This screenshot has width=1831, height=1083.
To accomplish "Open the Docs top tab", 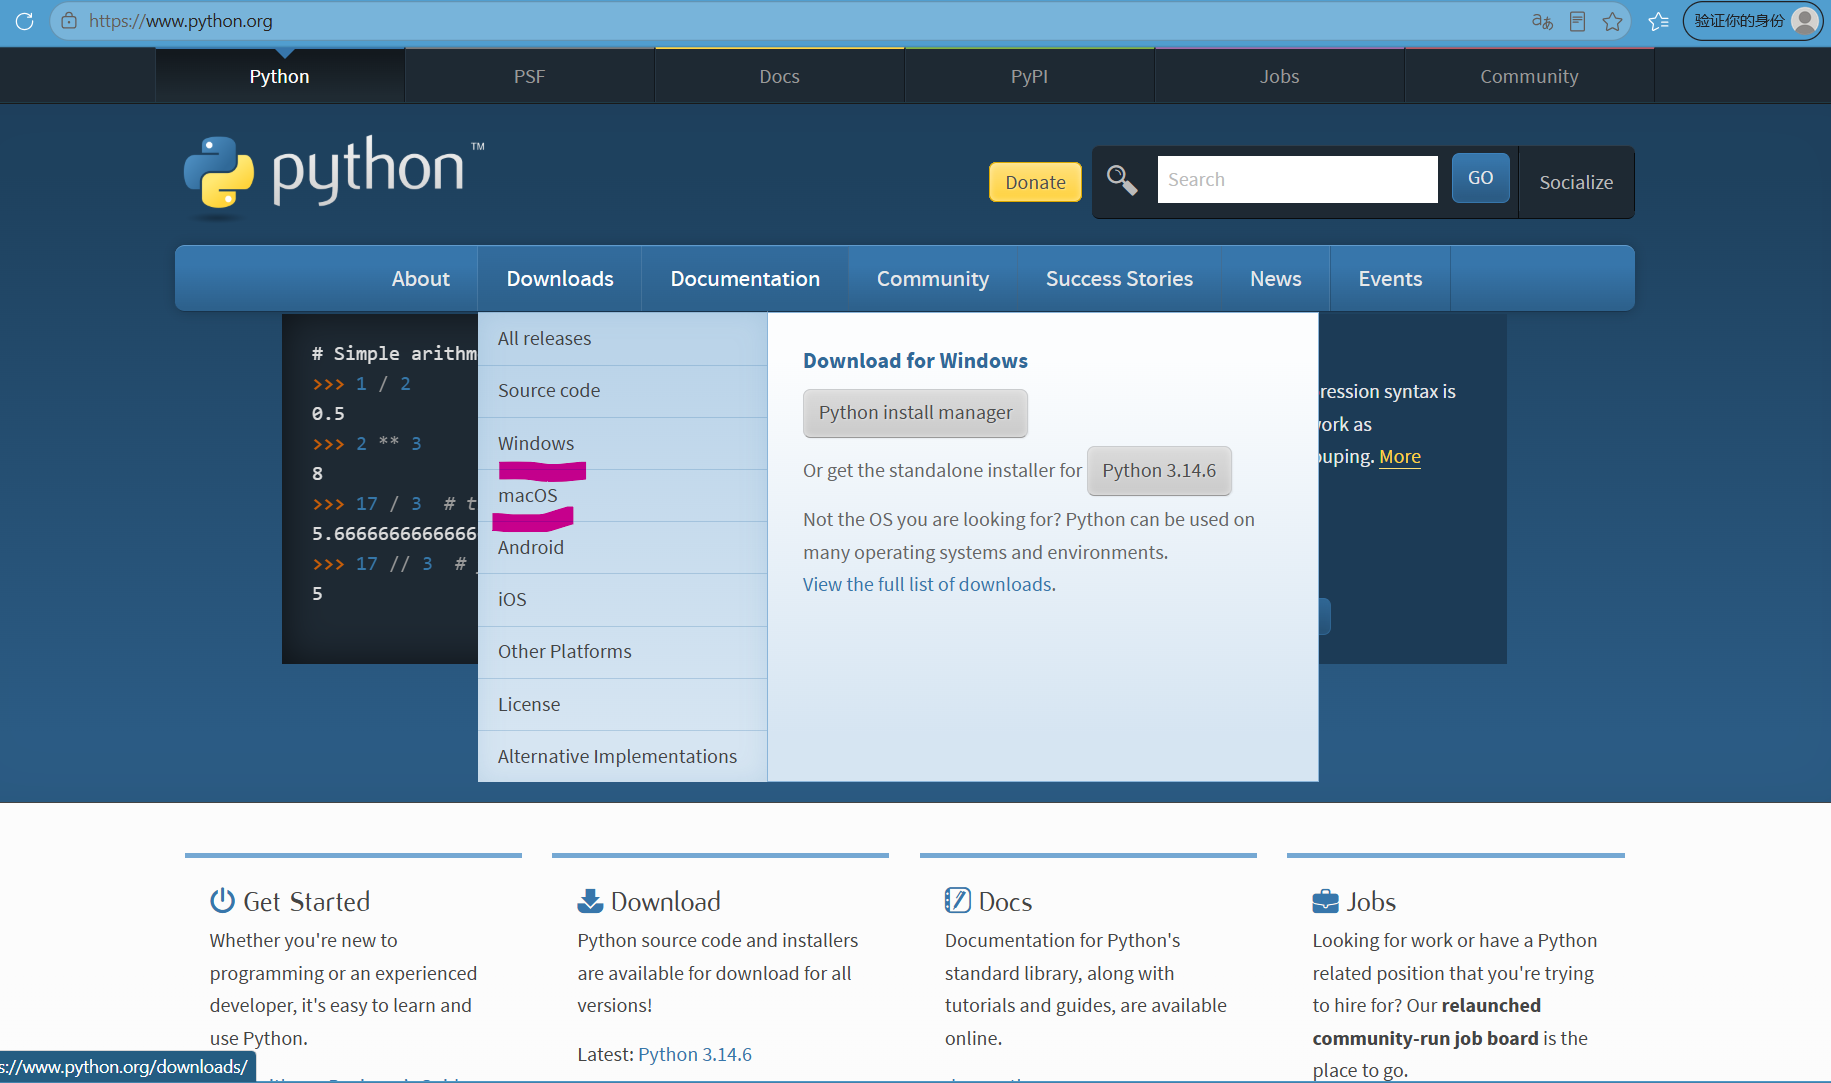I will pyautogui.click(x=780, y=76).
